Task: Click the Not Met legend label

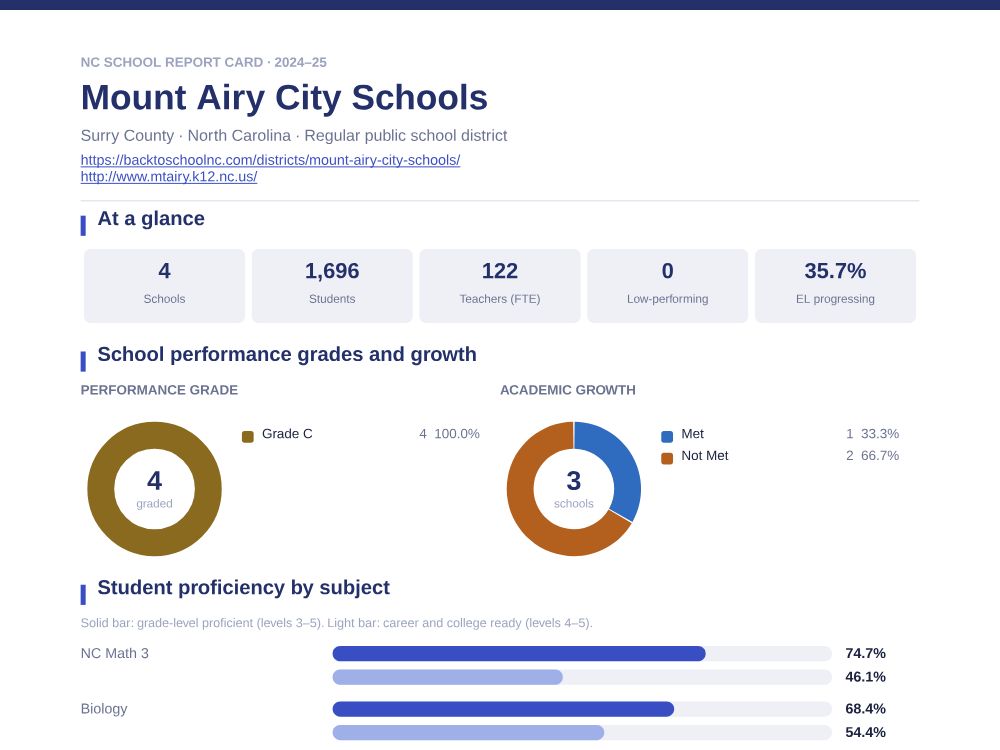Action: click(x=705, y=456)
